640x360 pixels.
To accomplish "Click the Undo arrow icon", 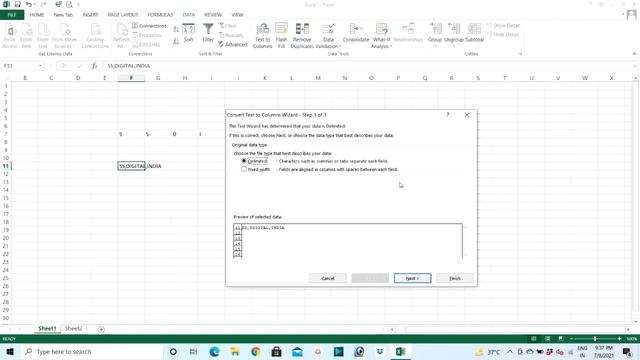I will tap(29, 4).
